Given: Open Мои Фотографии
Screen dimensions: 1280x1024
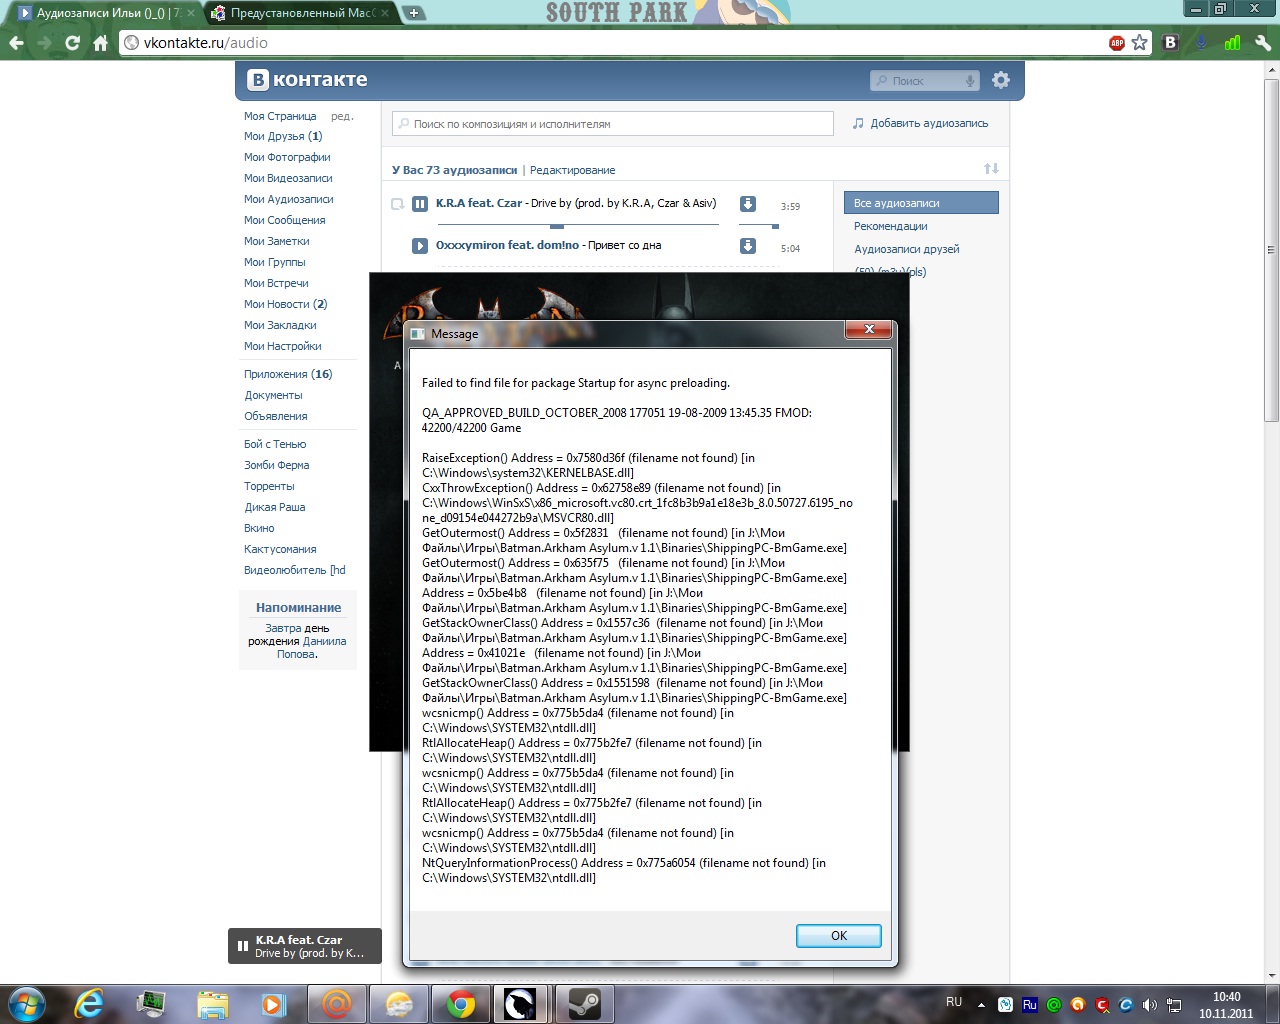Looking at the screenshot, I should (x=287, y=157).
